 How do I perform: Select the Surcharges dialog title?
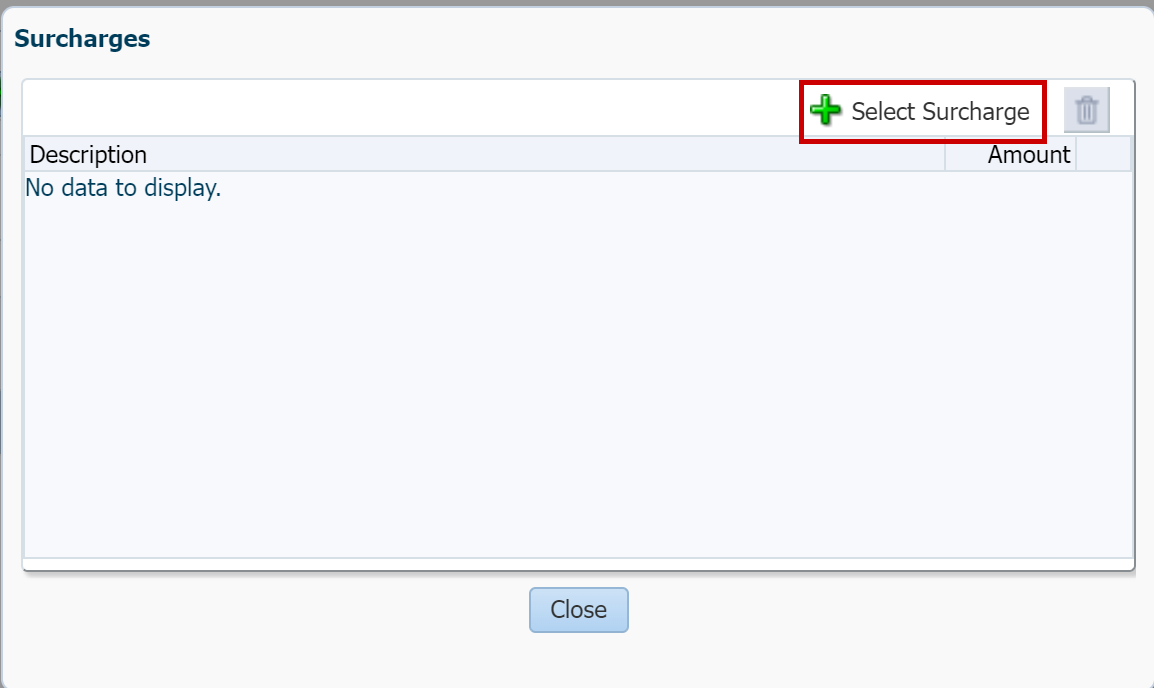click(82, 38)
